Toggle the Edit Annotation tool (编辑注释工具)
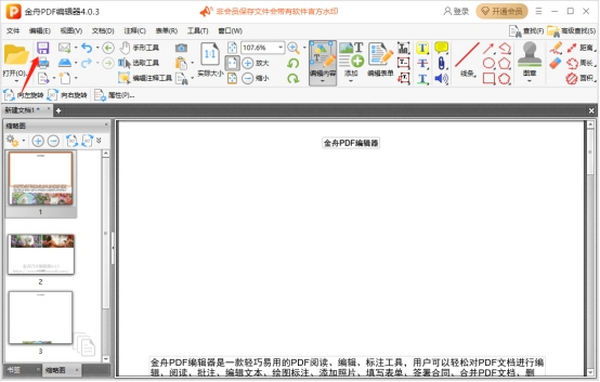Image resolution: width=600 pixels, height=382 pixels. click(x=145, y=78)
